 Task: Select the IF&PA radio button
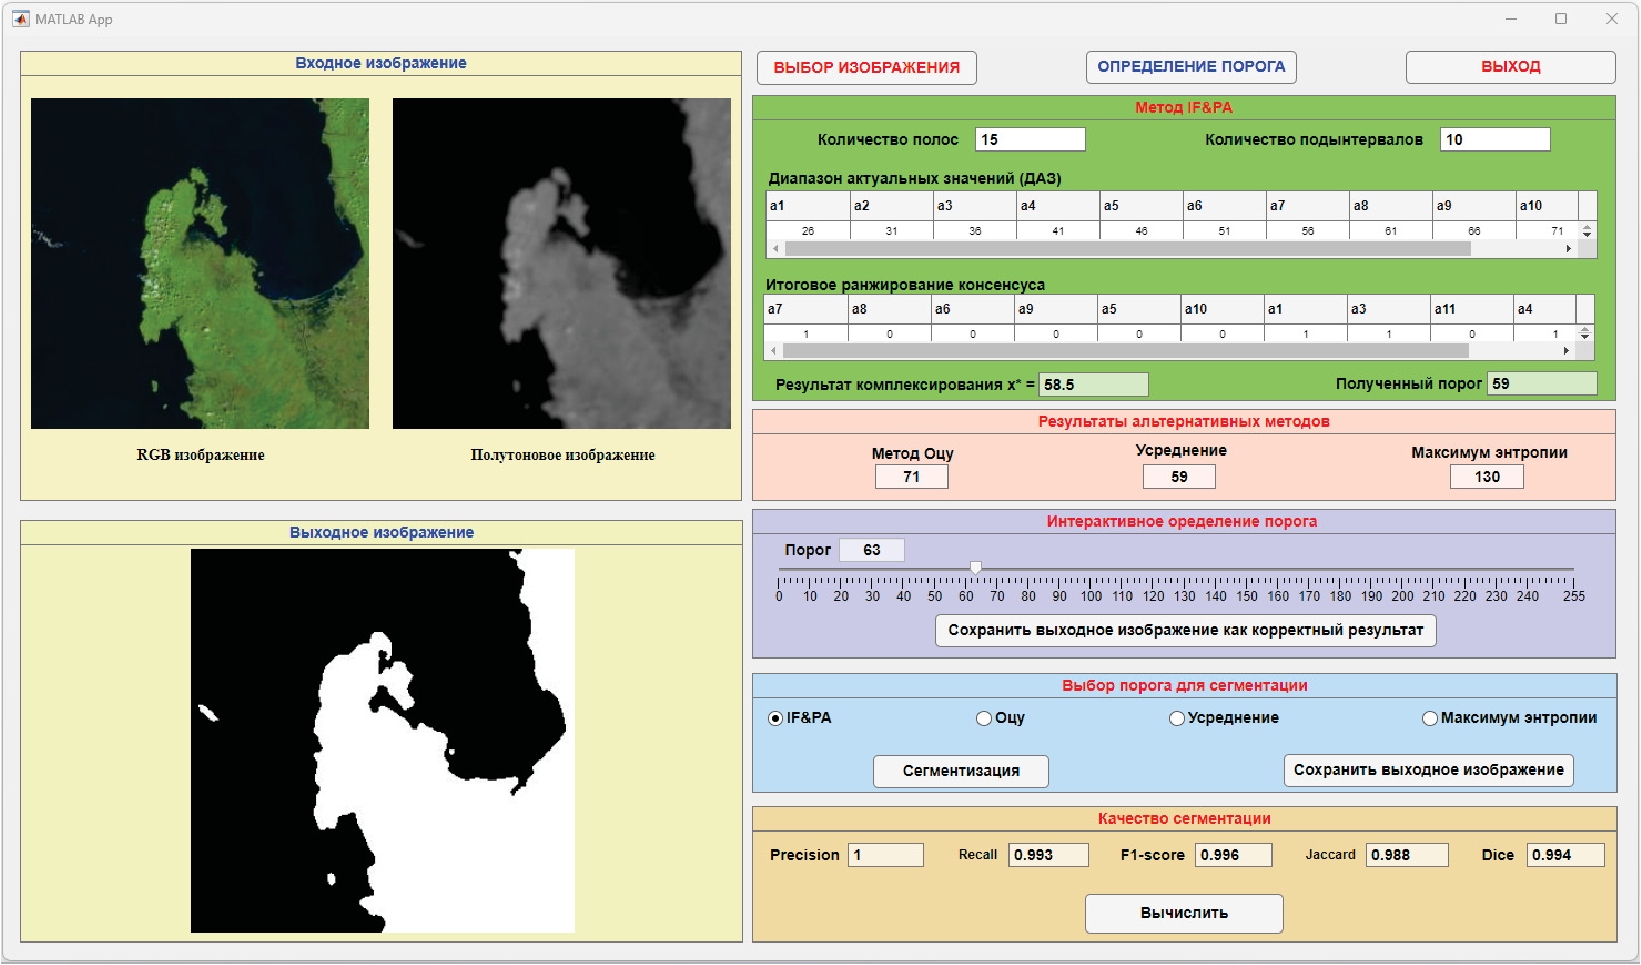coord(776,718)
